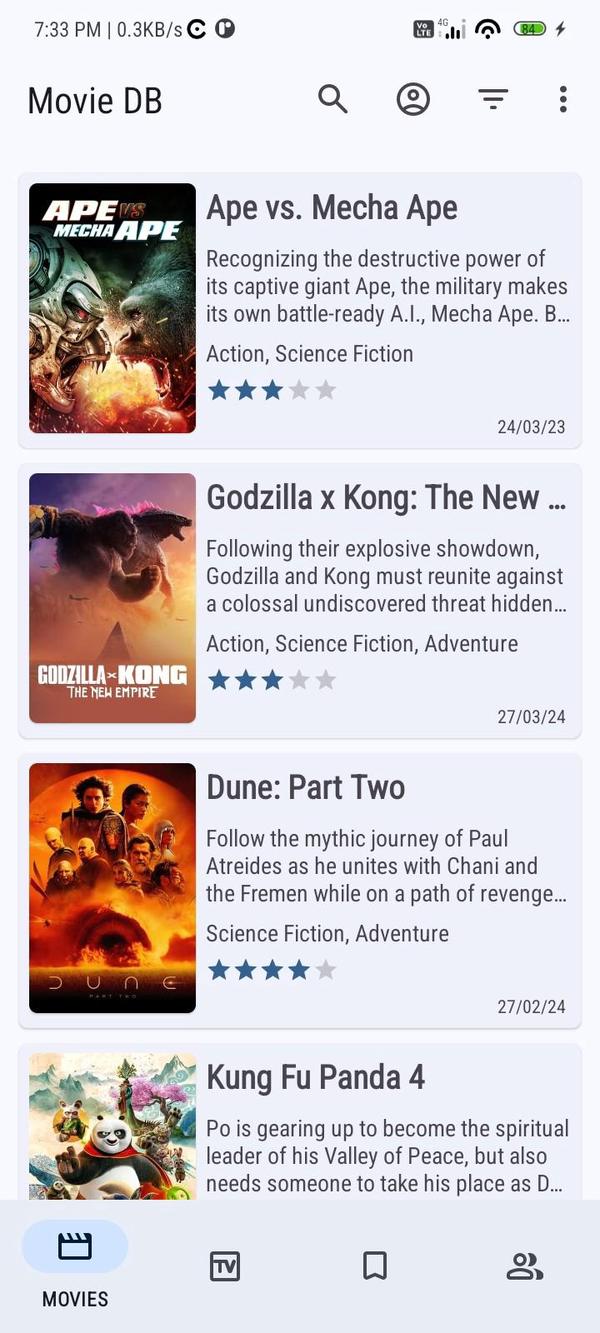This screenshot has height=1333, width=600.
Task: Tap the Godzilla x Kong poster thumbnail
Action: coord(112,598)
